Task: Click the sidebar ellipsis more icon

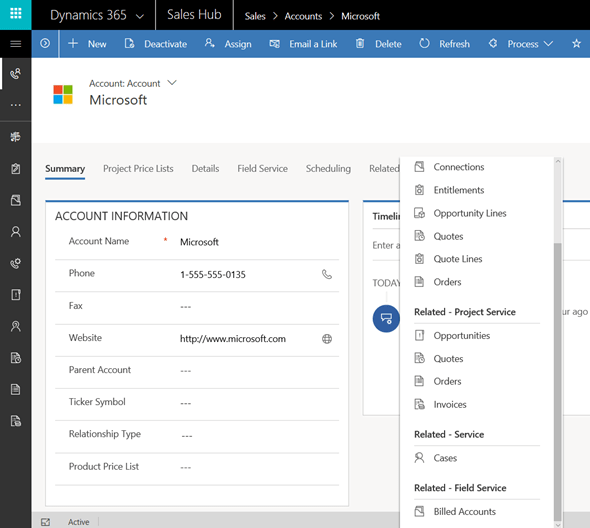Action: tap(15, 105)
